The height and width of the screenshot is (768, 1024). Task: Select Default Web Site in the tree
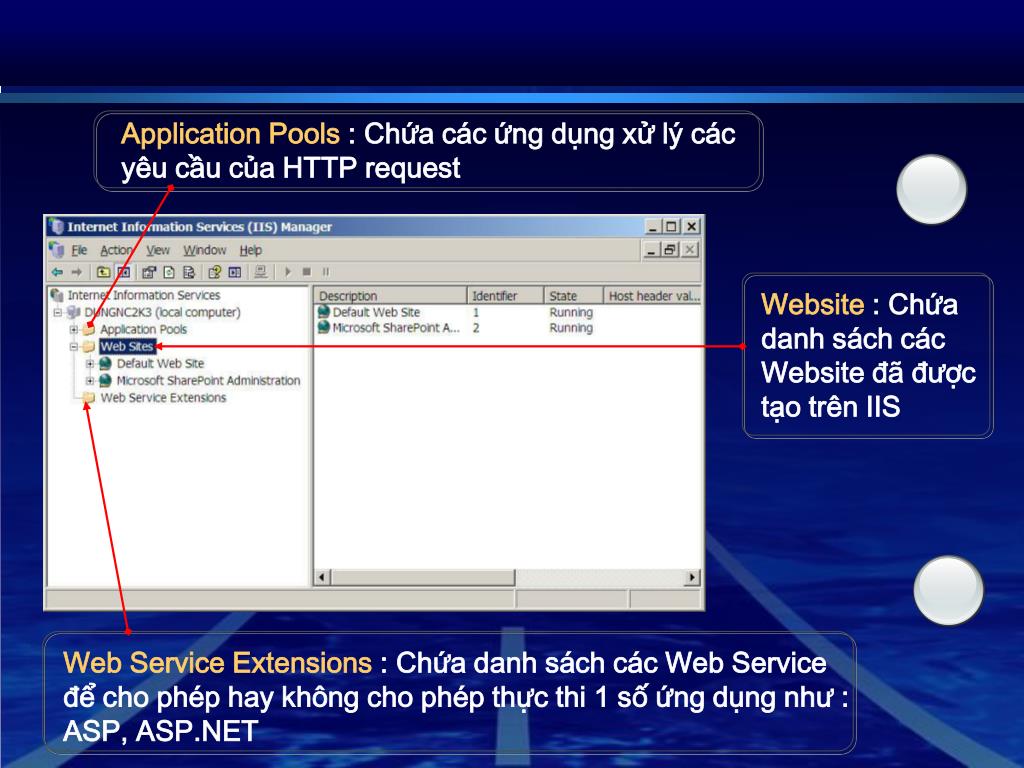[160, 363]
